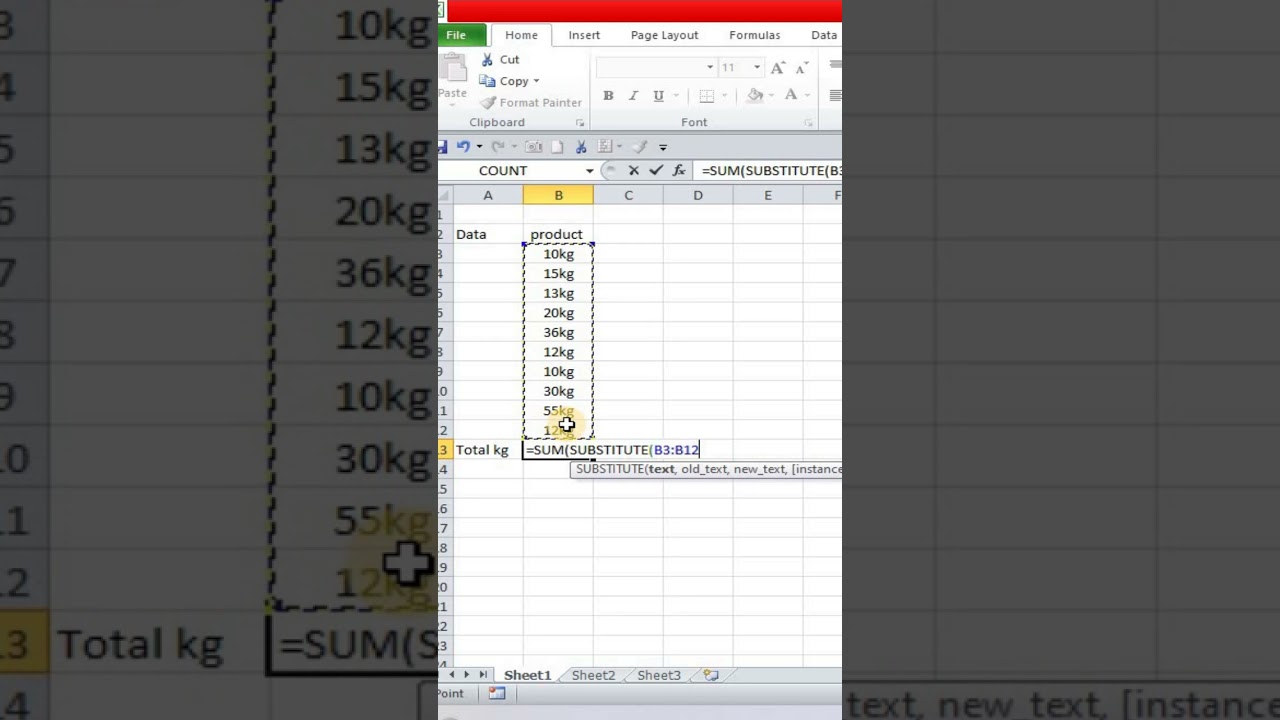Select column B header
Viewport: 1280px width, 720px height.
pos(558,195)
